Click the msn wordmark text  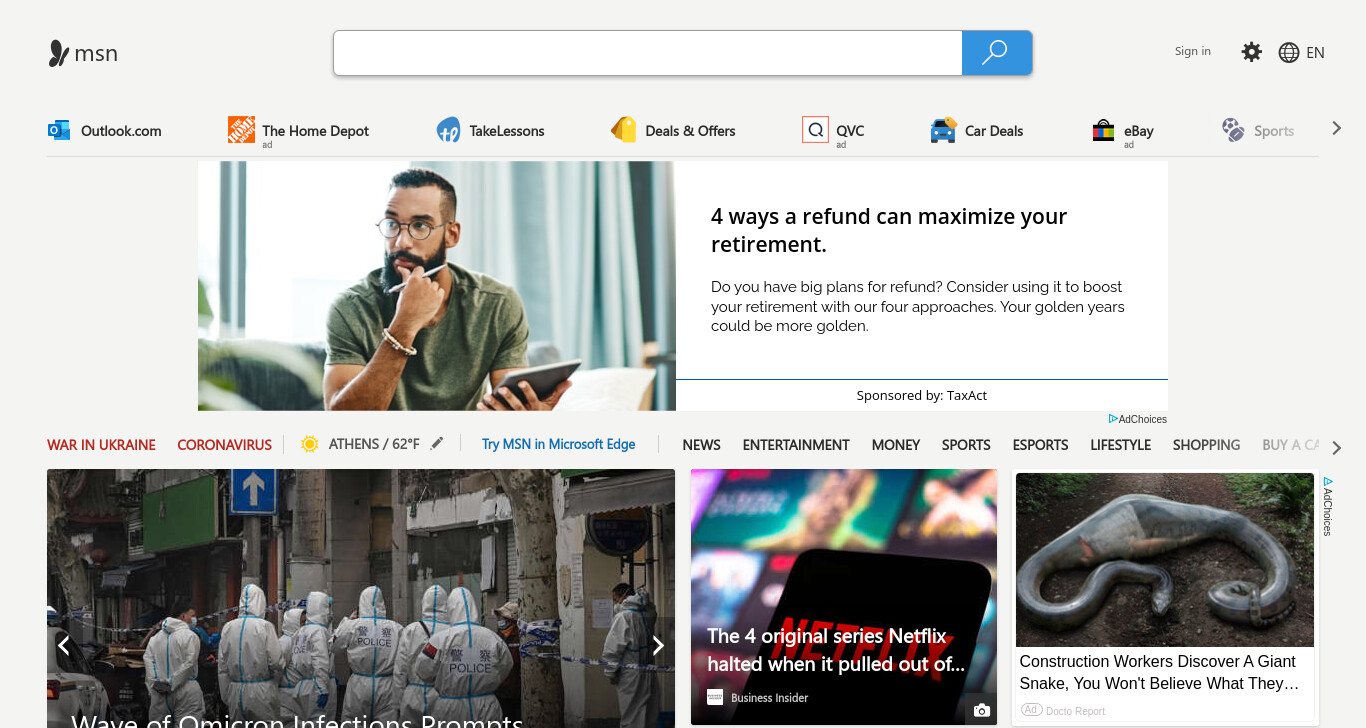pyautogui.click(x=96, y=53)
